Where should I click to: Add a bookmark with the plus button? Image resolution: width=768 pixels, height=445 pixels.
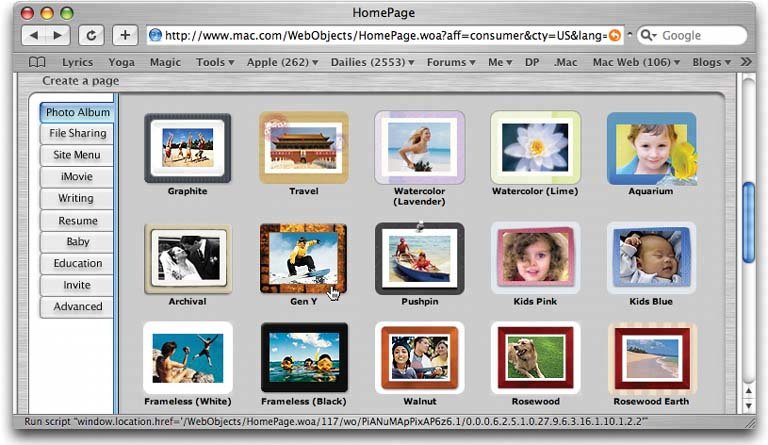click(x=125, y=35)
